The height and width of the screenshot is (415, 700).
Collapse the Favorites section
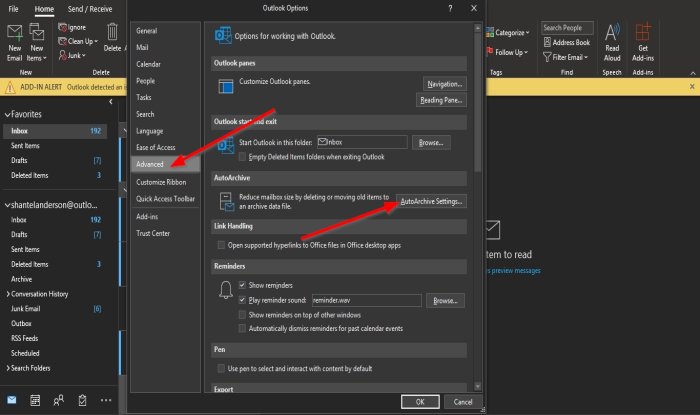pos(7,115)
